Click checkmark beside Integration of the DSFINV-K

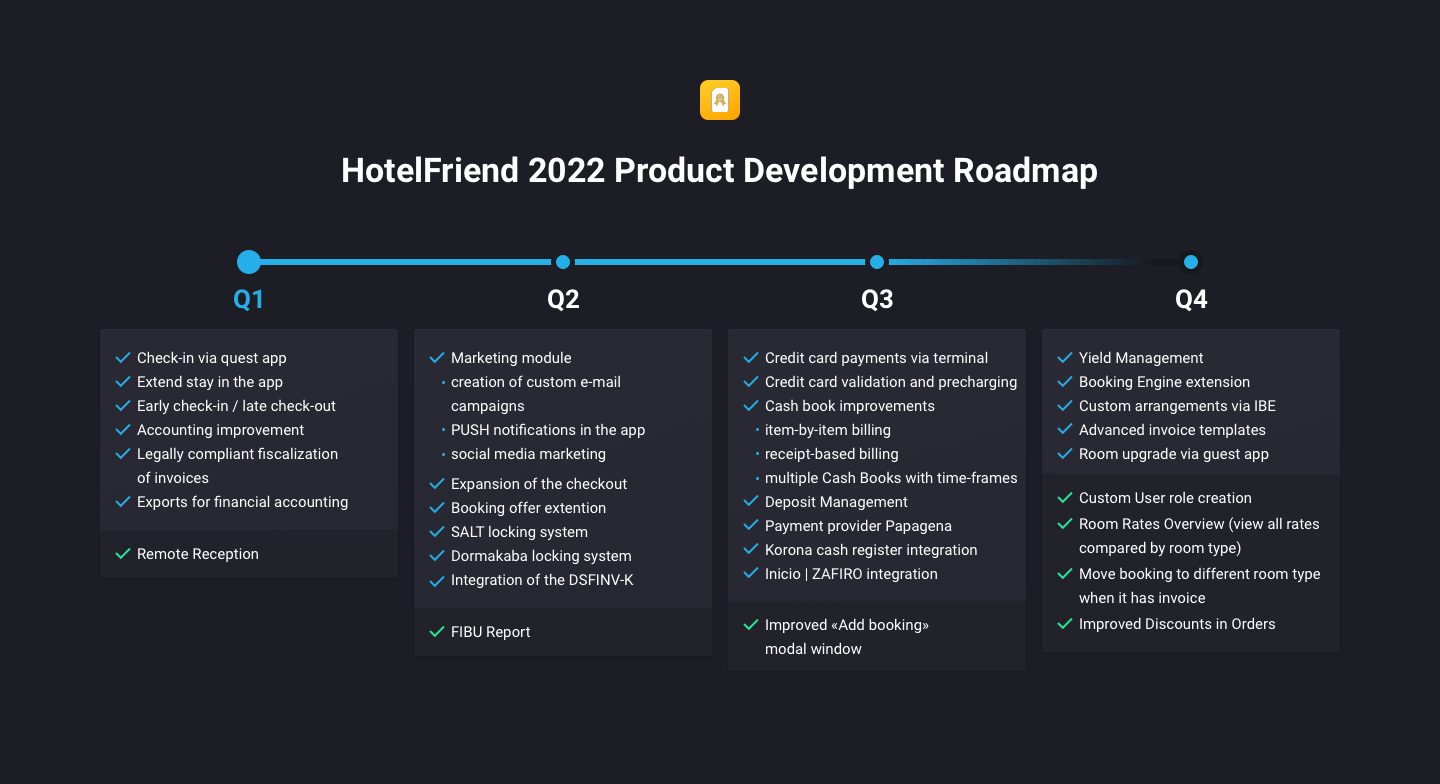coord(437,580)
